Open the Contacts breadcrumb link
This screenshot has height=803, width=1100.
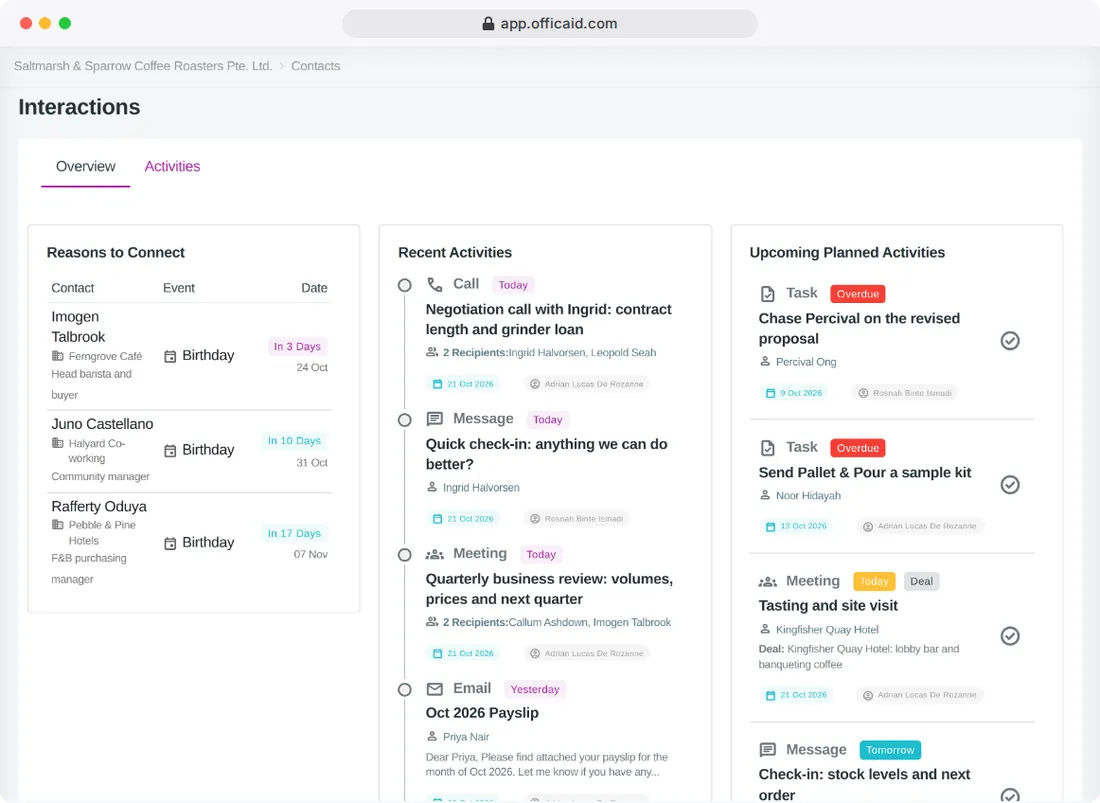[316, 66]
